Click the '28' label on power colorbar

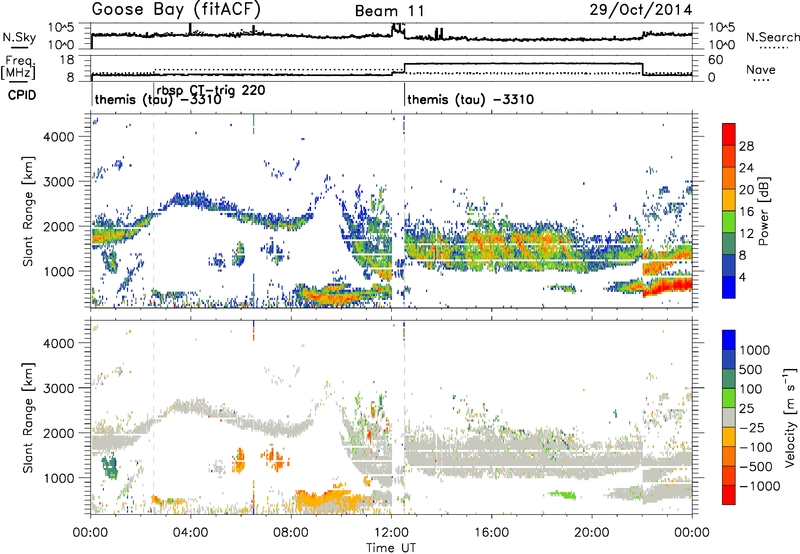tap(746, 146)
